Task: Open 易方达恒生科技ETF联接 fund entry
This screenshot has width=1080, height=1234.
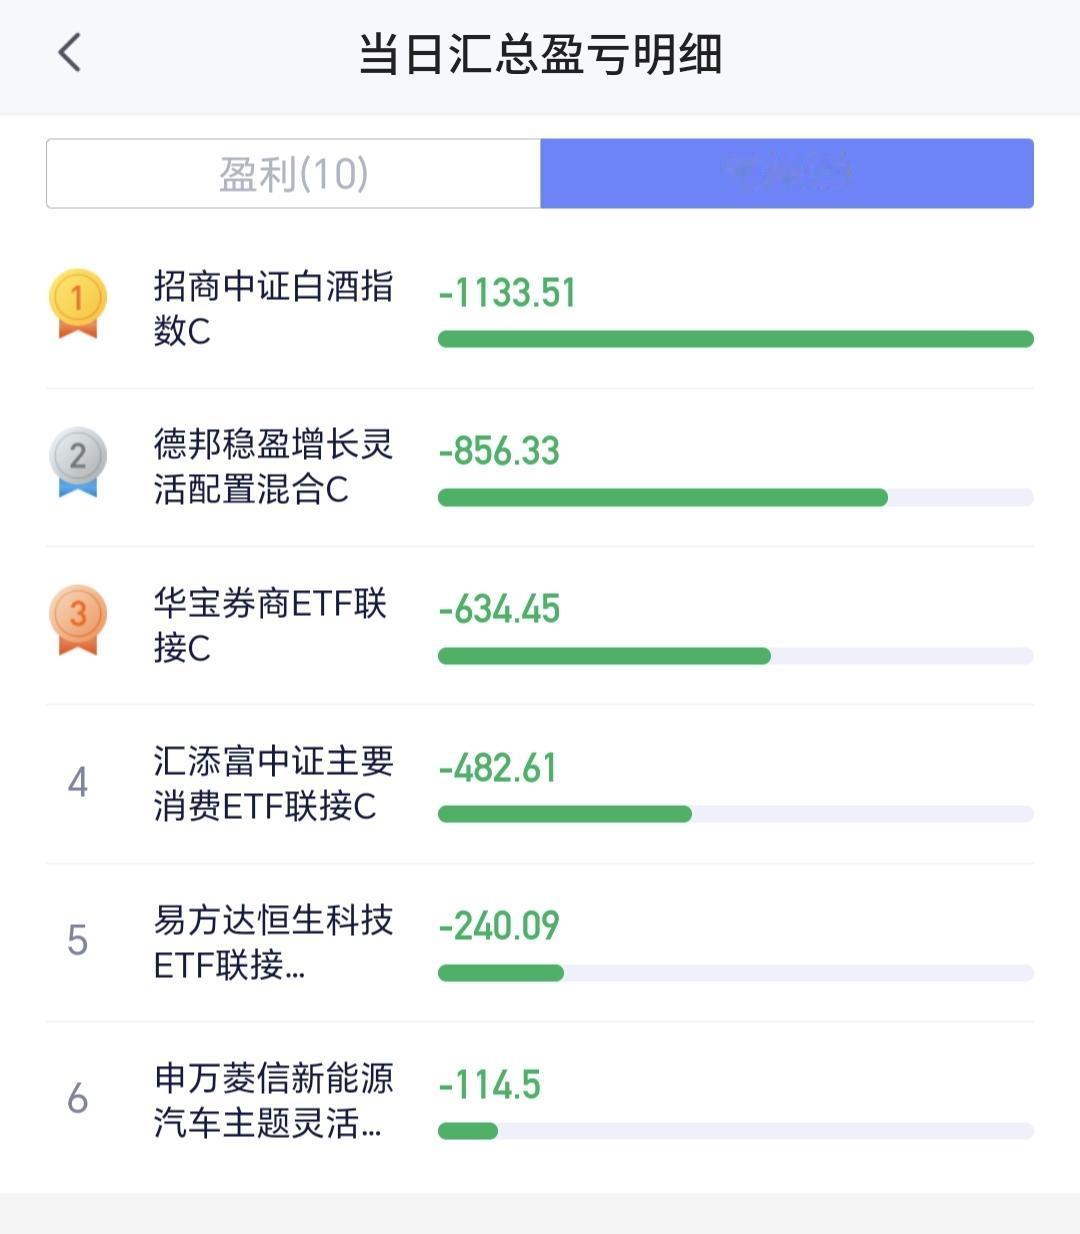Action: click(x=273, y=942)
